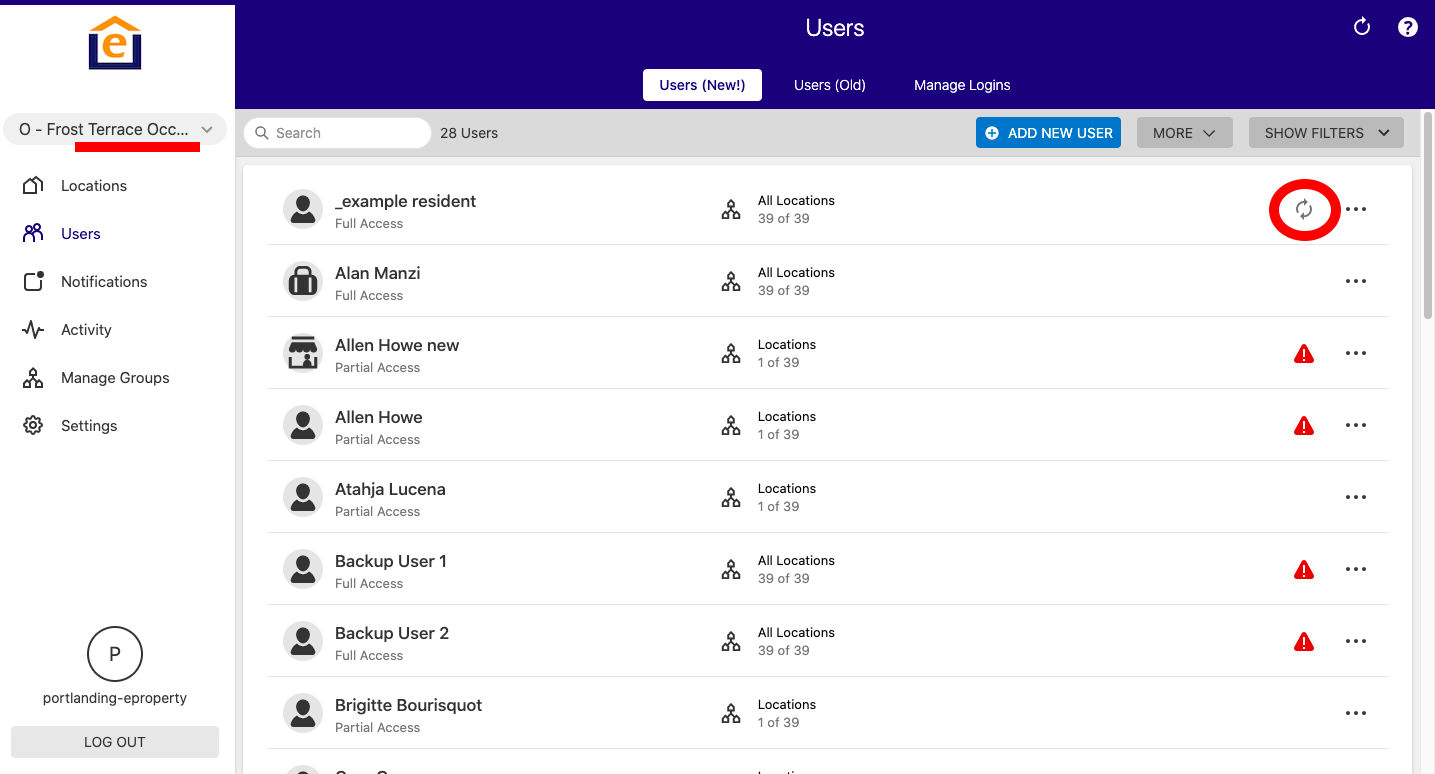Open three-dot menu for Atahja Lucena
This screenshot has height=774, width=1435.
point(1356,497)
